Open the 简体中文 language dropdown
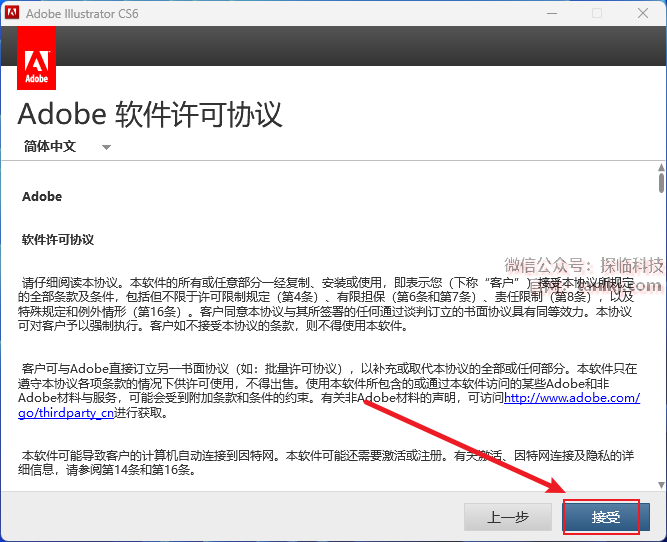 click(x=67, y=147)
